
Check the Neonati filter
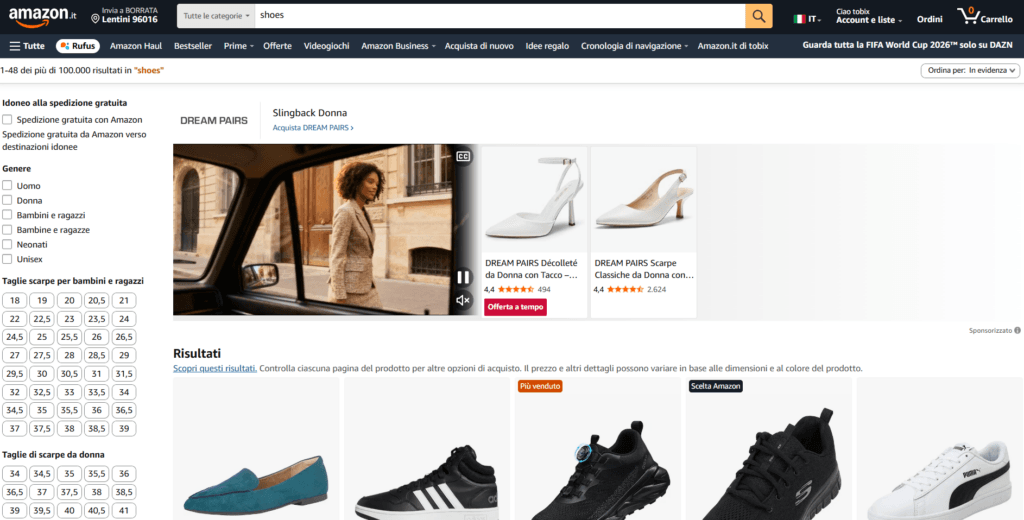7,244
